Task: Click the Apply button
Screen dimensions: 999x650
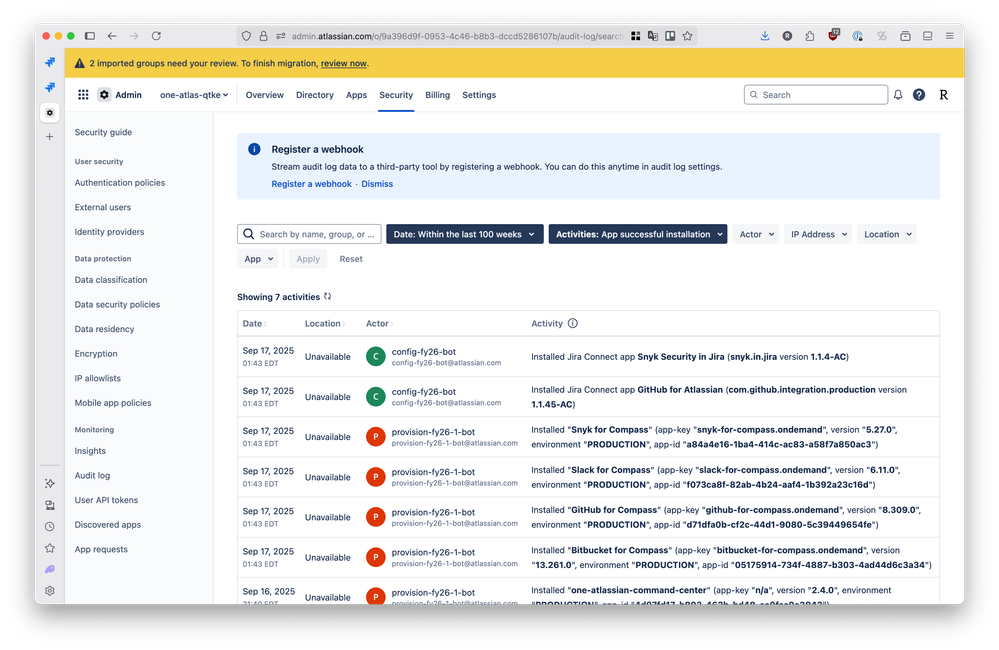Action: pyautogui.click(x=308, y=259)
